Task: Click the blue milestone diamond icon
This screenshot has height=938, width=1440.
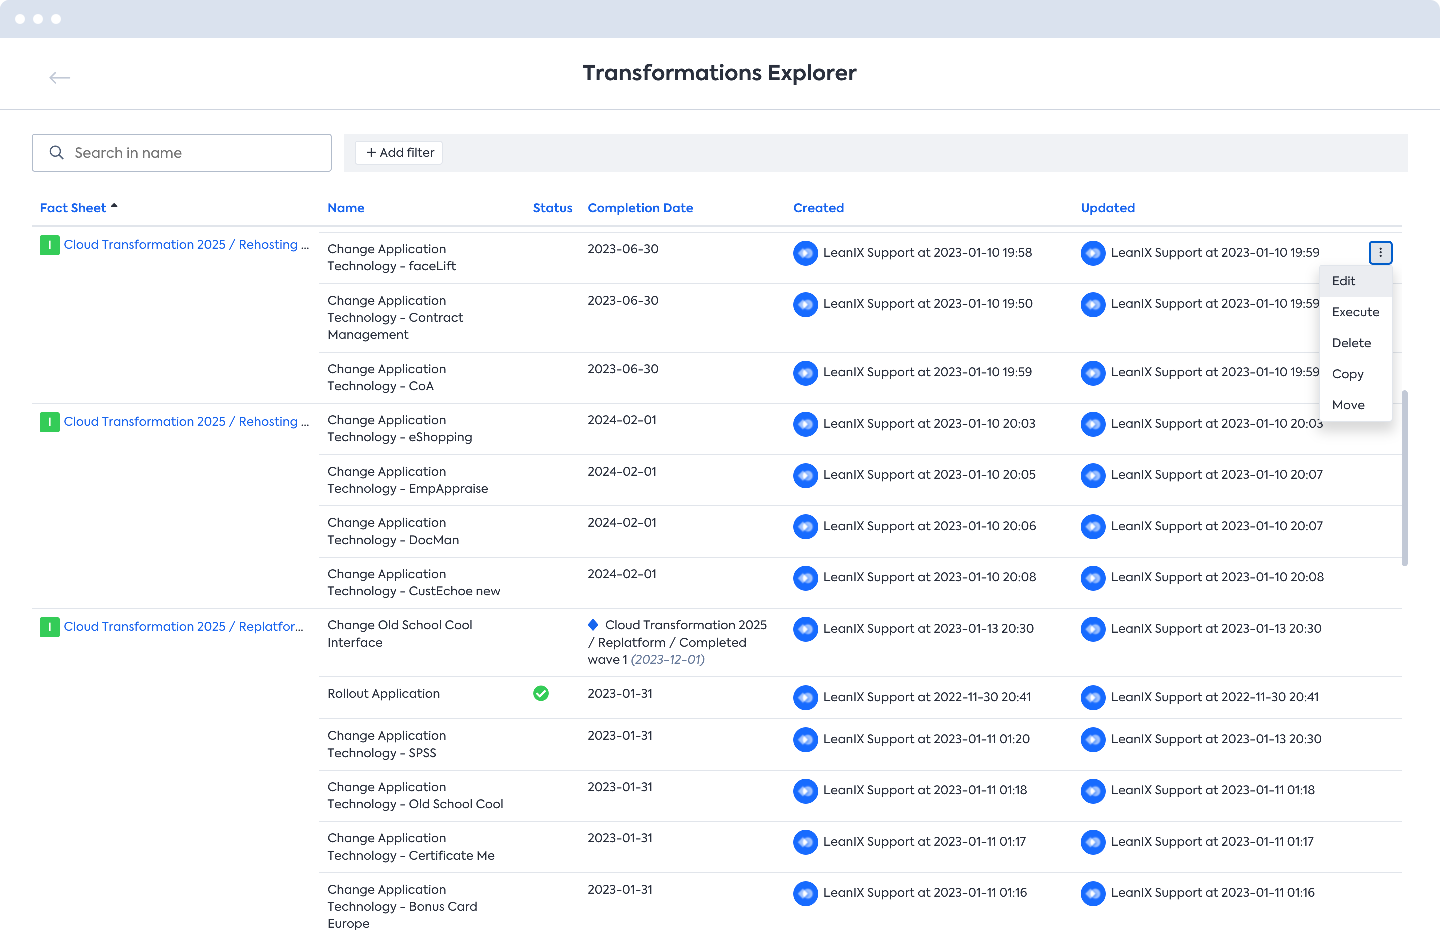Action: 594,623
